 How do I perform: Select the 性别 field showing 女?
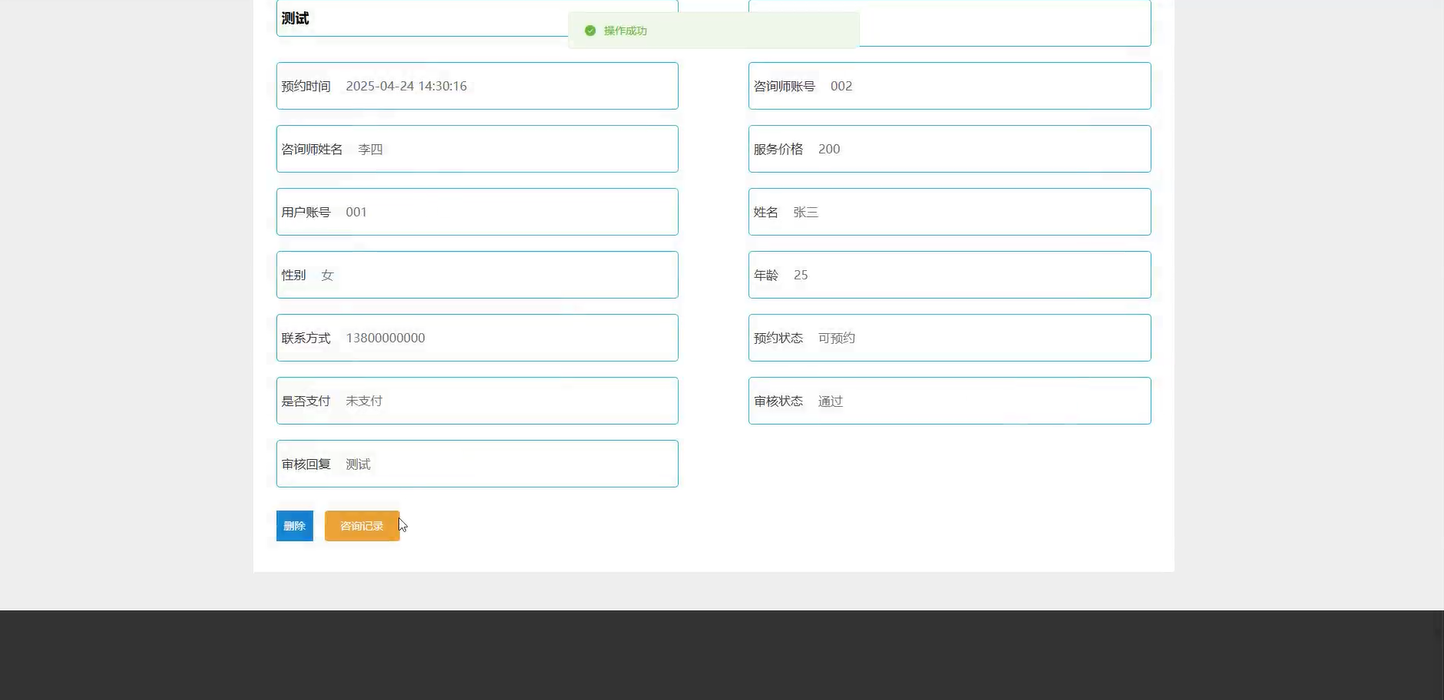[477, 275]
